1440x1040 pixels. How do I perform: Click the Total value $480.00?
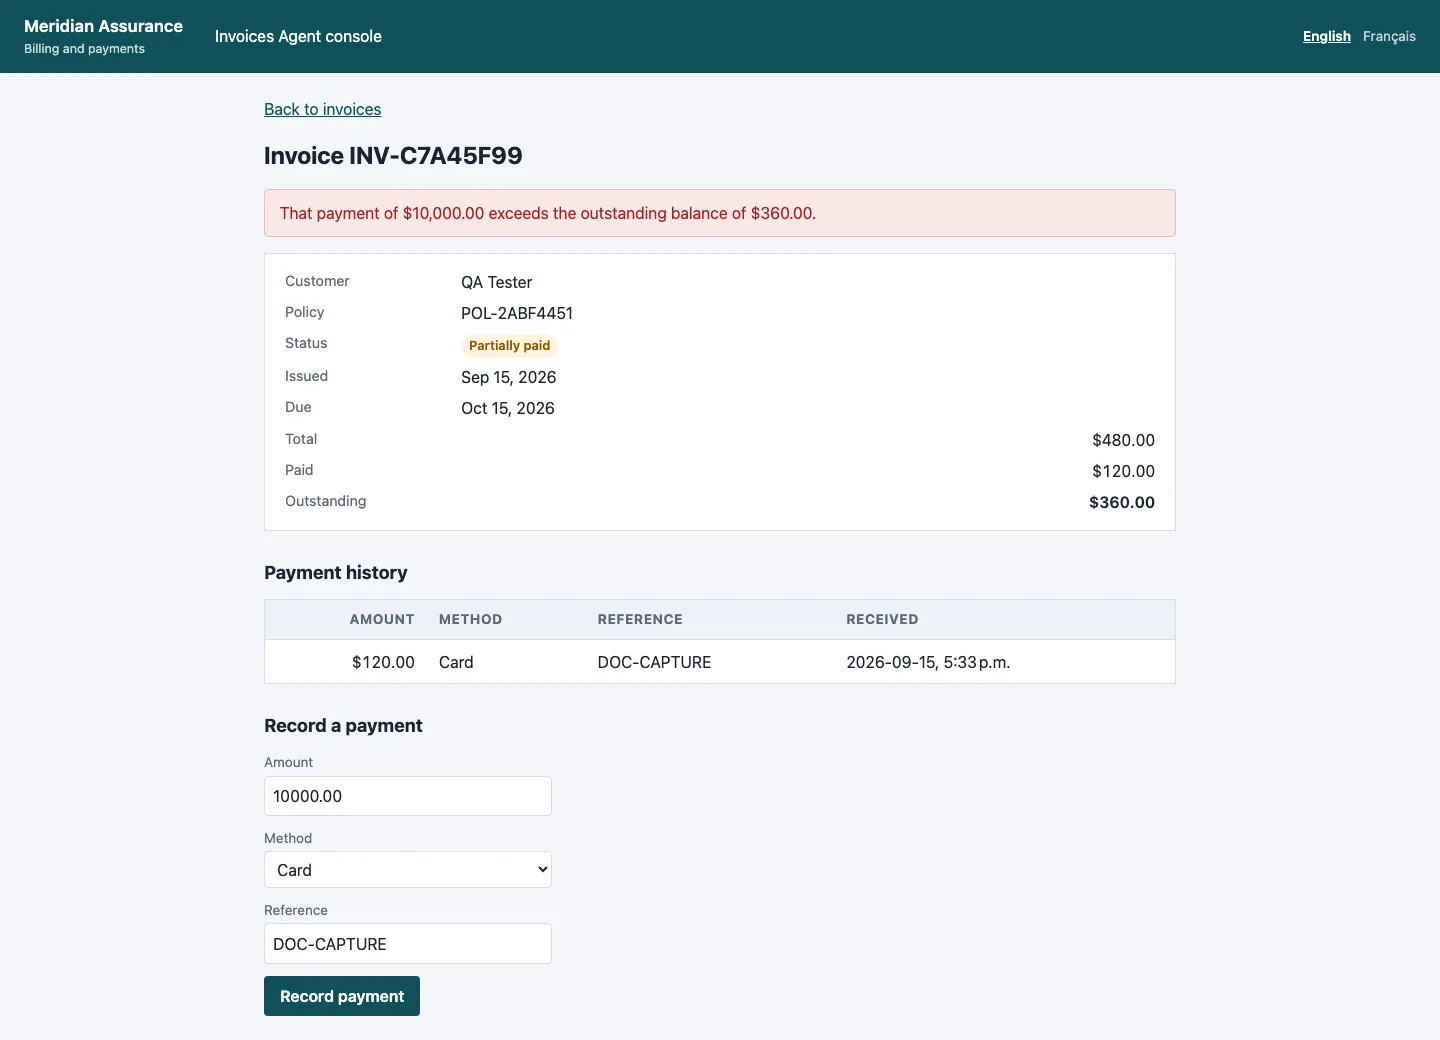pos(1123,440)
